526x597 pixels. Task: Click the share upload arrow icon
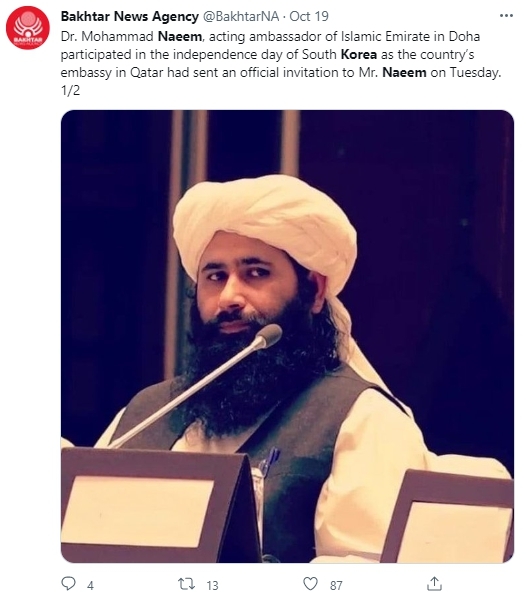tap(434, 583)
